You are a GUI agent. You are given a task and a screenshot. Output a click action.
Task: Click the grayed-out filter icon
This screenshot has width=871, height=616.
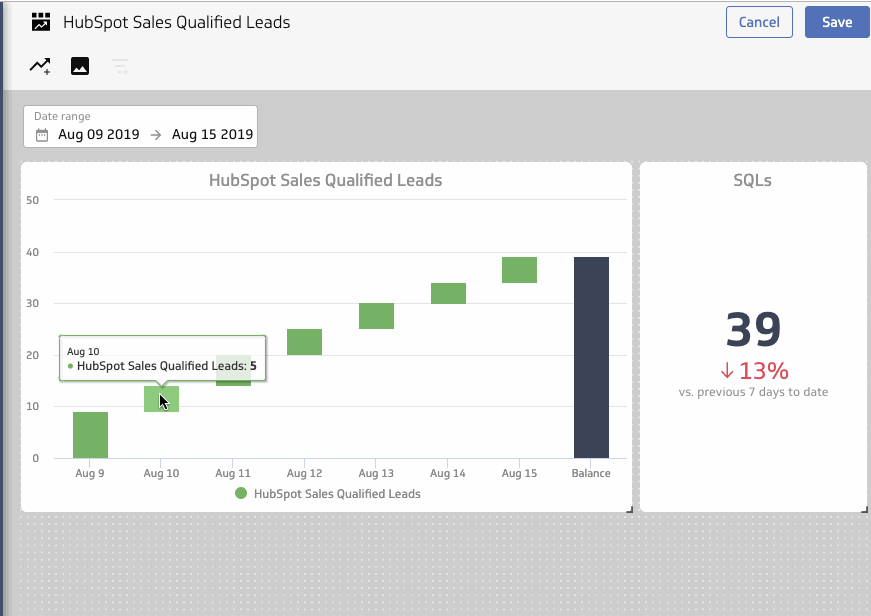tap(120, 66)
